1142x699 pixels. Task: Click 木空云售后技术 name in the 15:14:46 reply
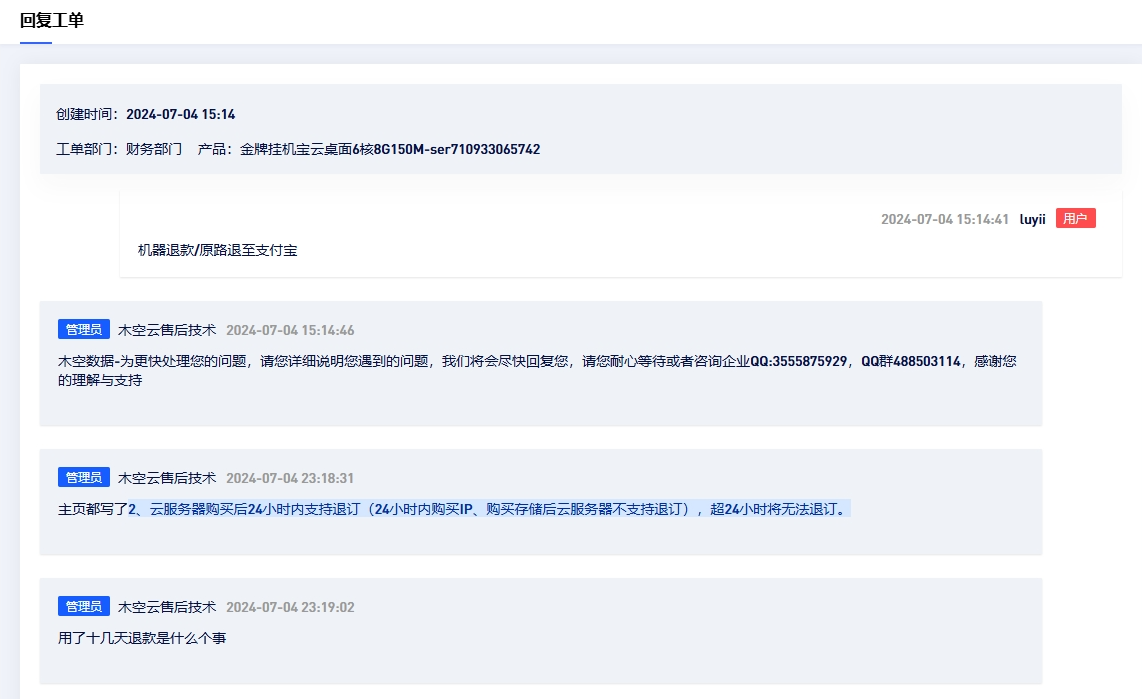[167, 330]
